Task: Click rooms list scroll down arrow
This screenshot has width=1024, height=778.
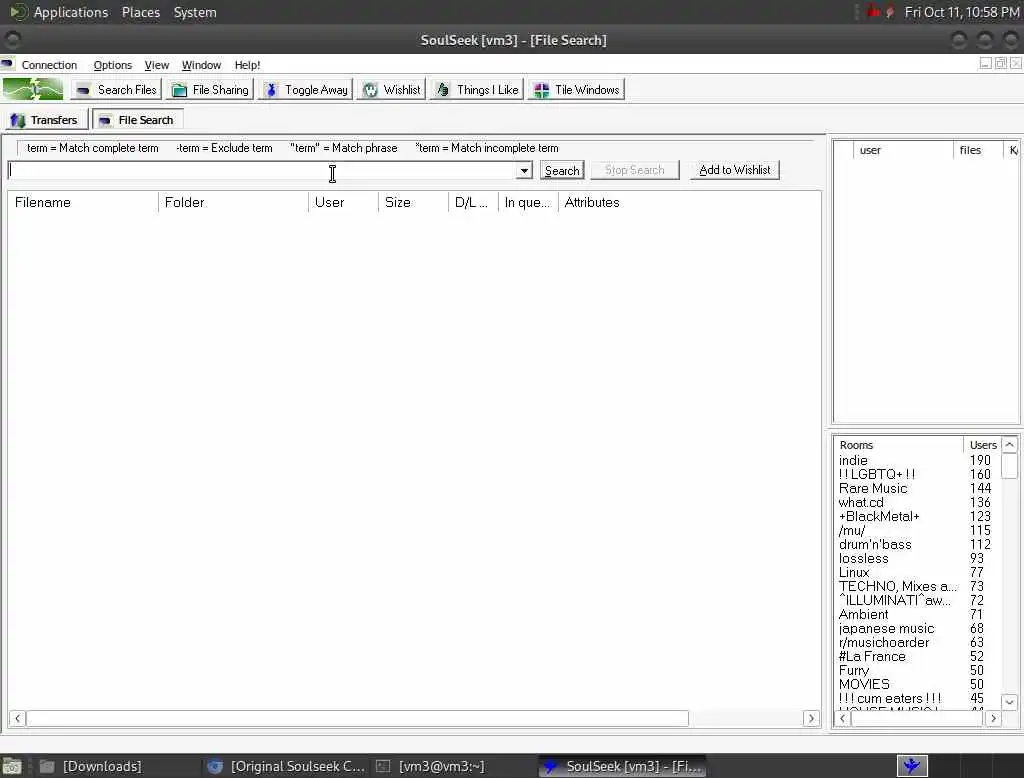Action: tap(1010, 702)
